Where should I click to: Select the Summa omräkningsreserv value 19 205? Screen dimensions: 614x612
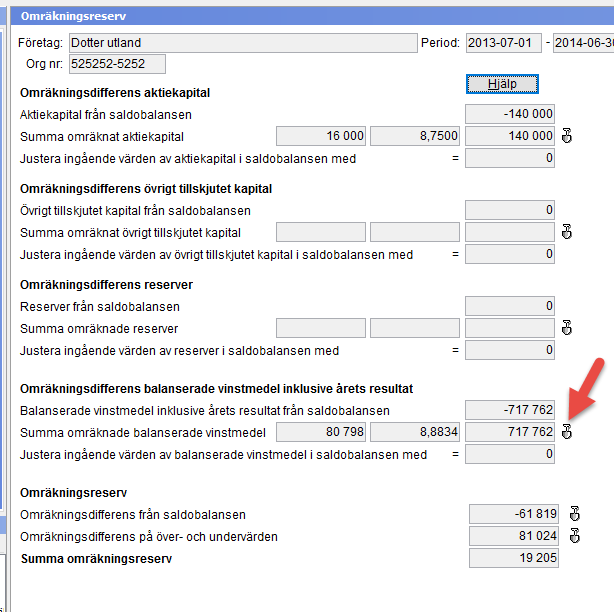coord(514,558)
